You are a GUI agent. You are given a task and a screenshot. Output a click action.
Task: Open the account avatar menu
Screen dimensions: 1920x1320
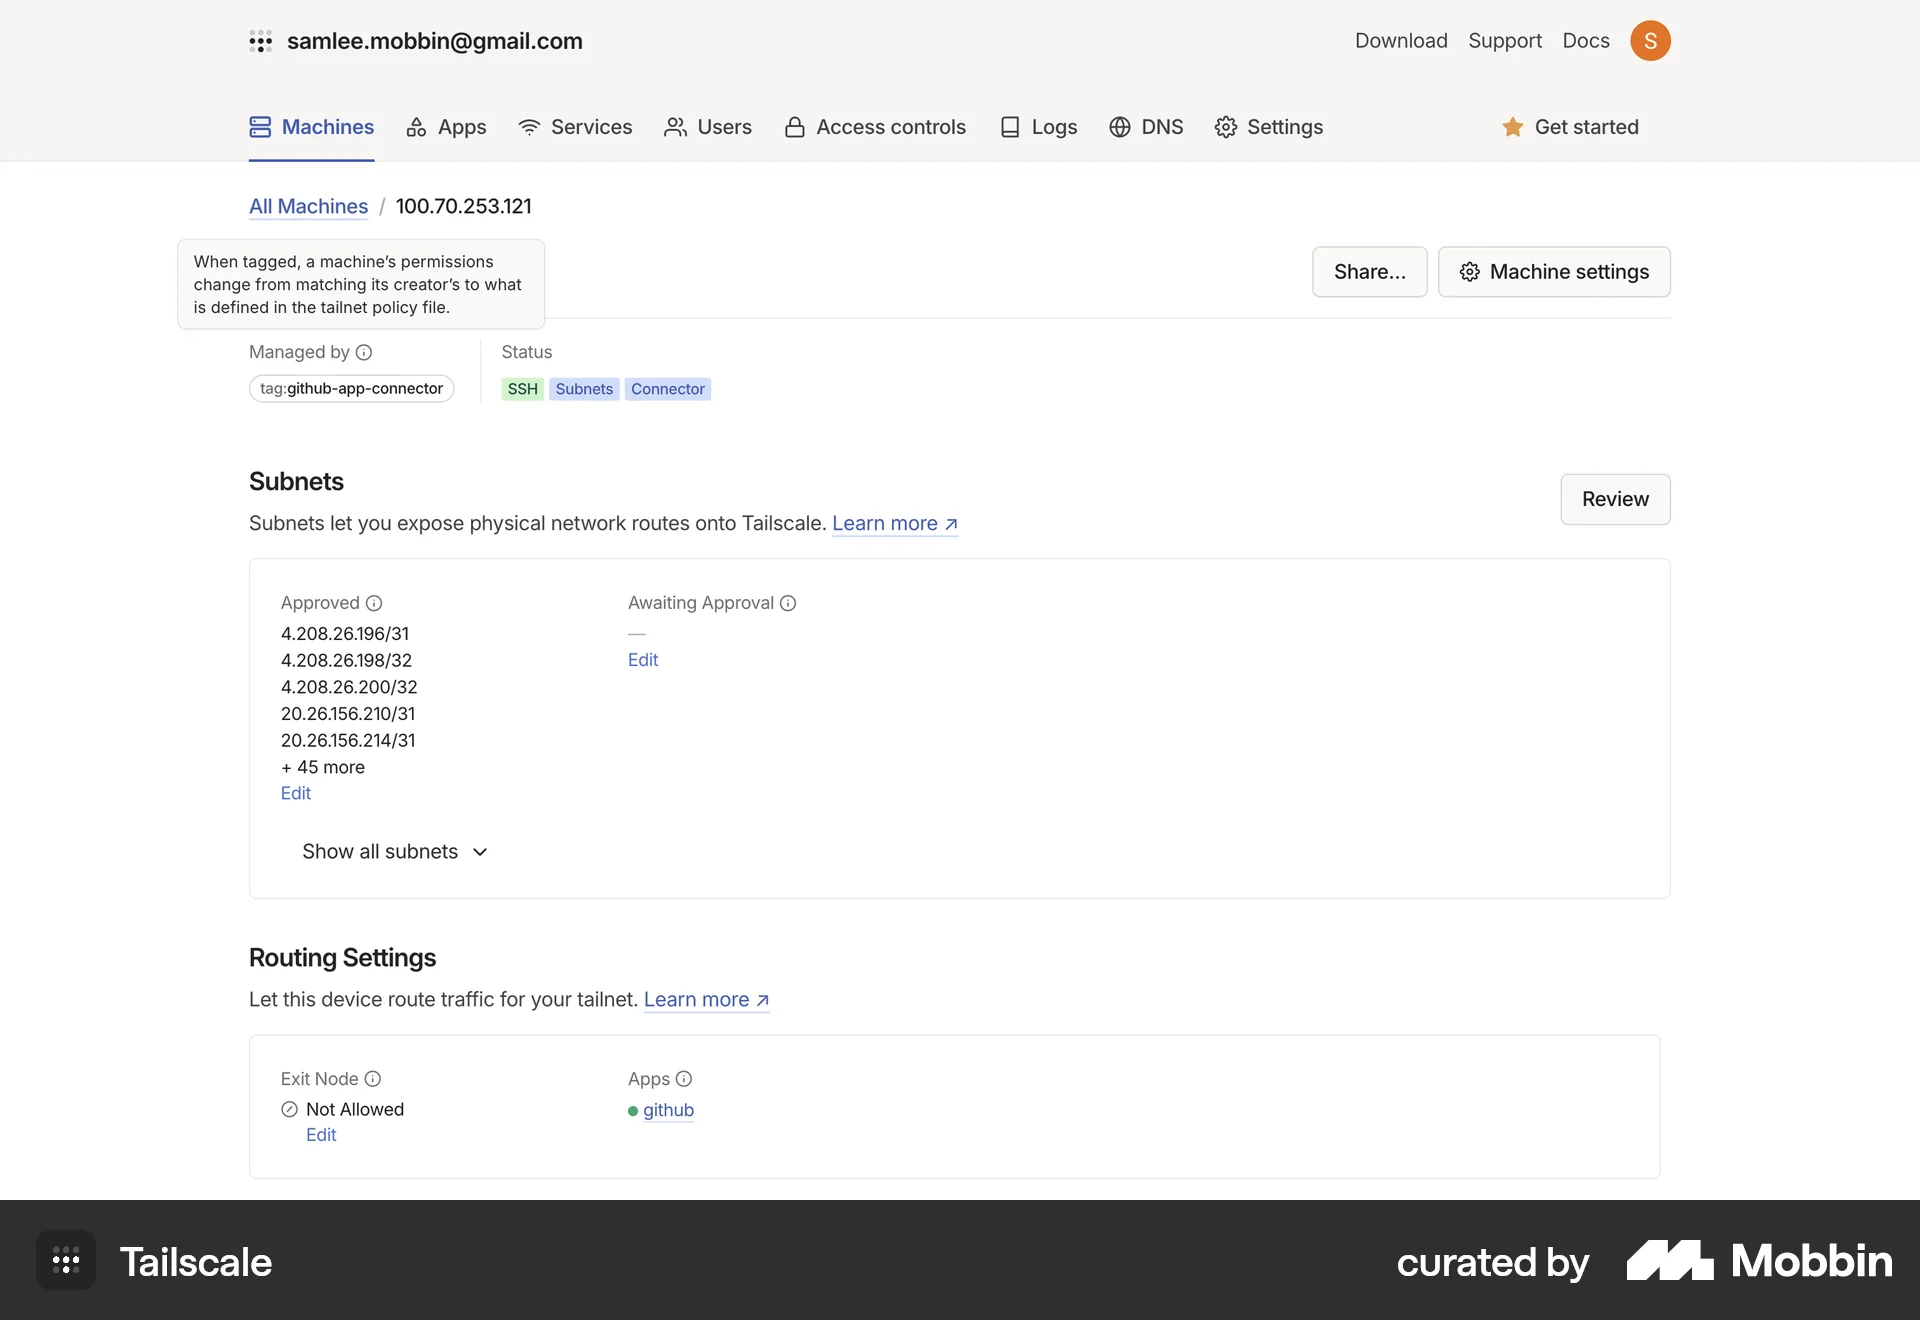tap(1651, 40)
